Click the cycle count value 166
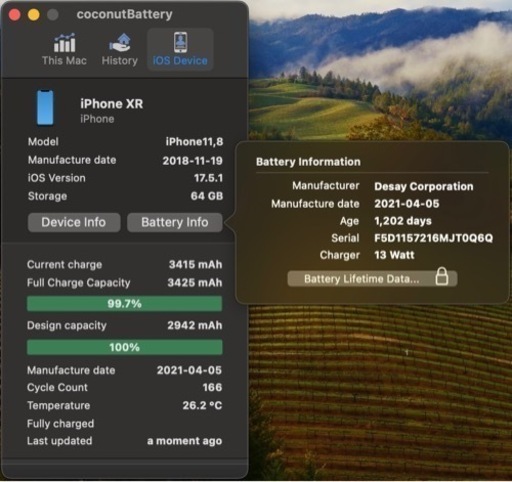512x482 pixels. coord(212,387)
